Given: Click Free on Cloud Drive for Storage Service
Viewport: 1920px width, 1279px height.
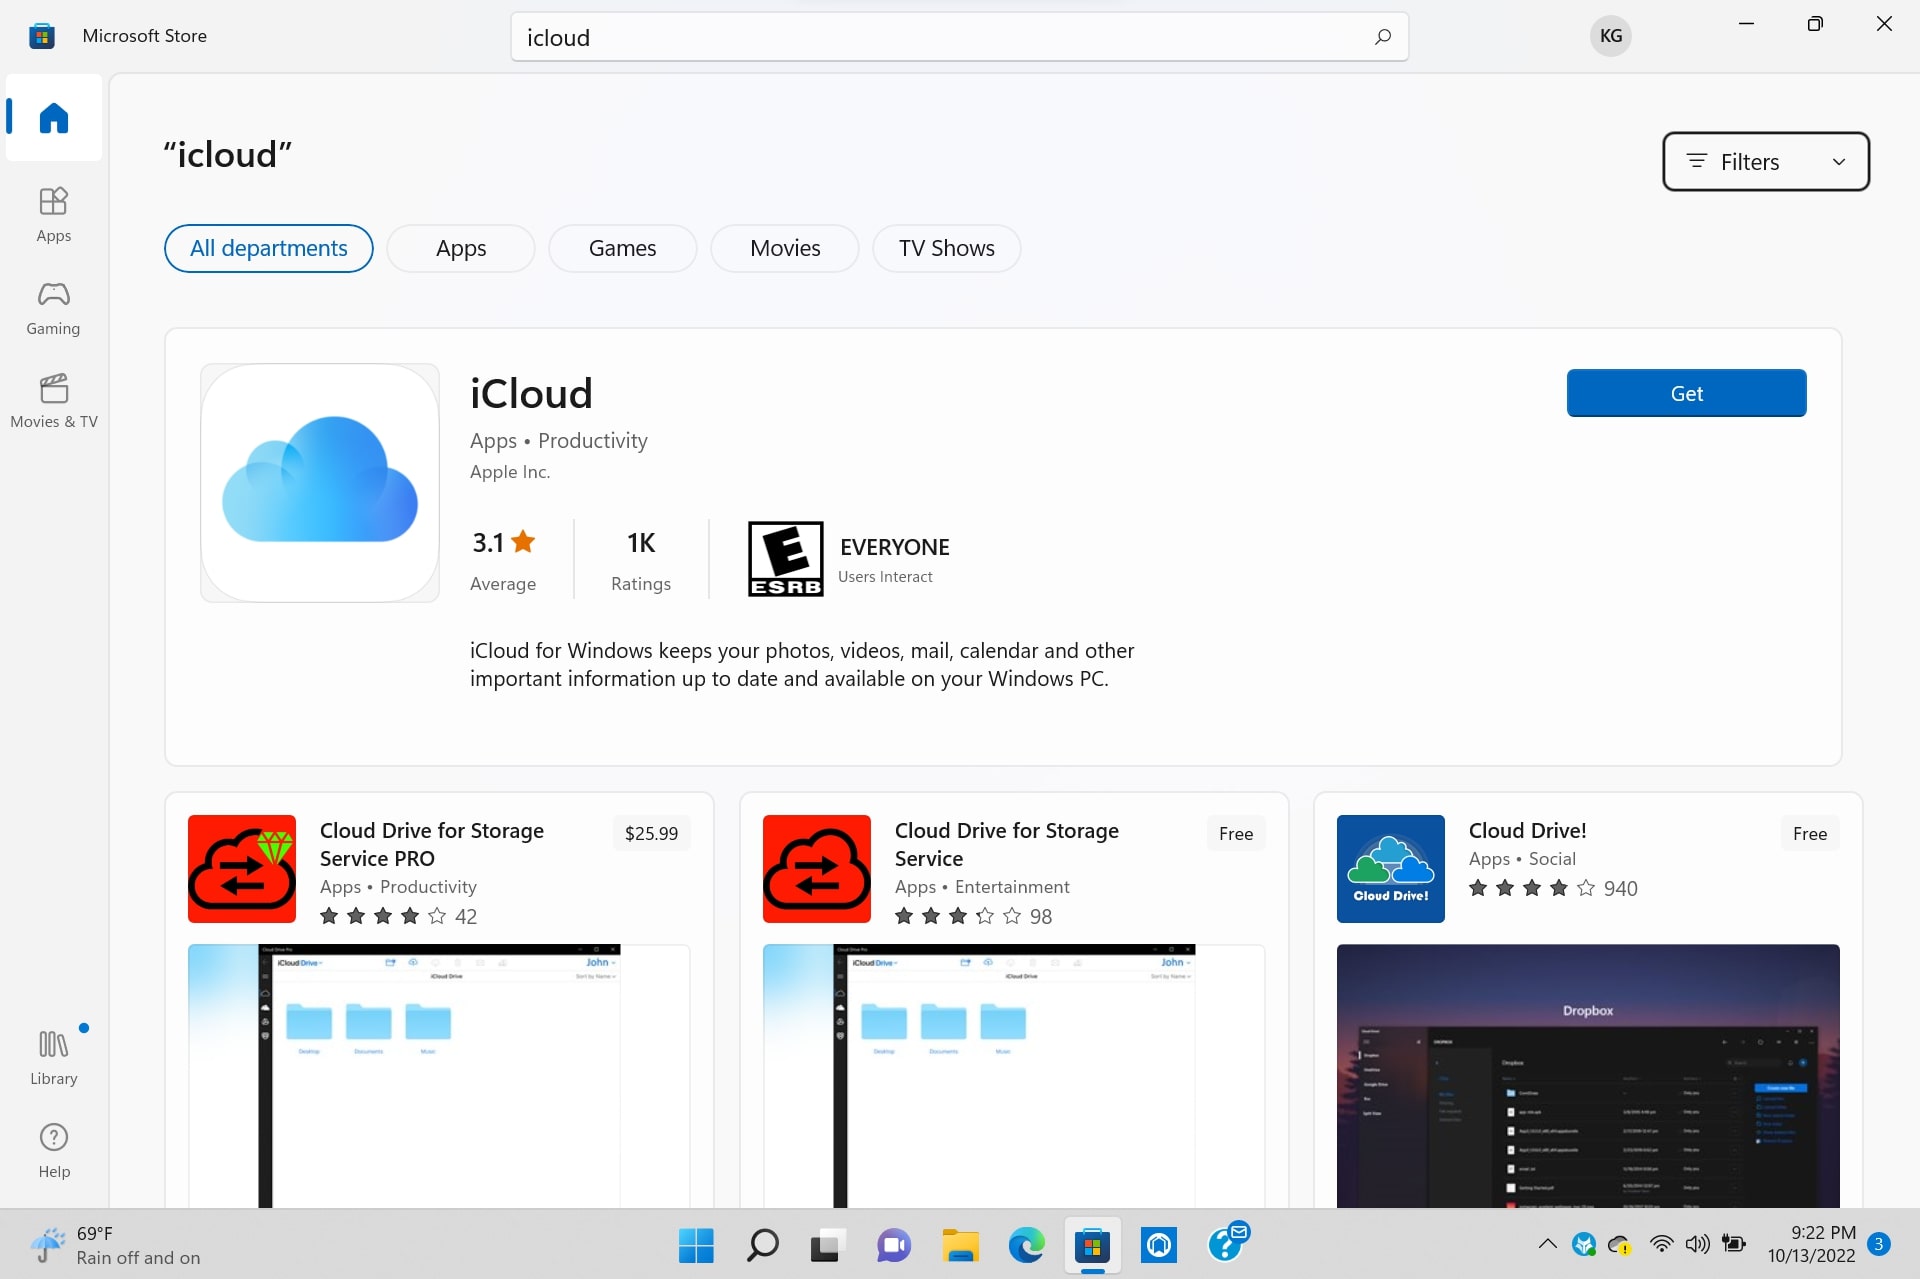Looking at the screenshot, I should tap(1235, 833).
